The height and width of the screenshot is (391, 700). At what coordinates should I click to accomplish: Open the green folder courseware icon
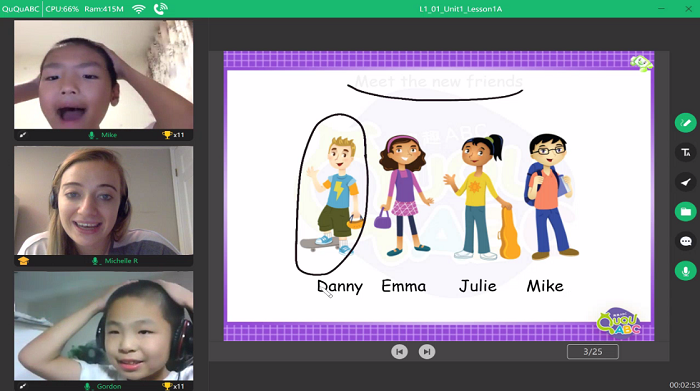tap(686, 212)
